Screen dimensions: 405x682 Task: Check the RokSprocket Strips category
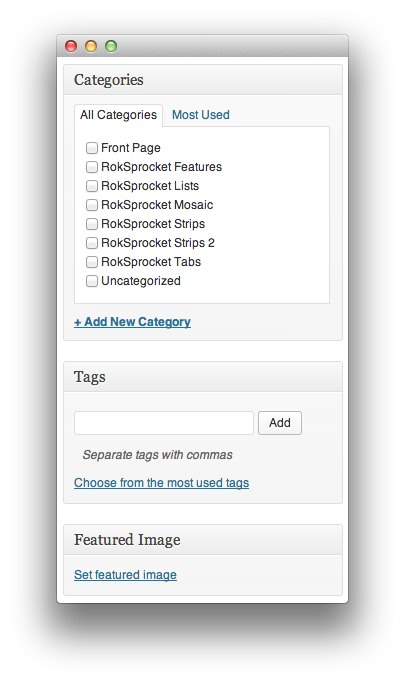[x=92, y=224]
